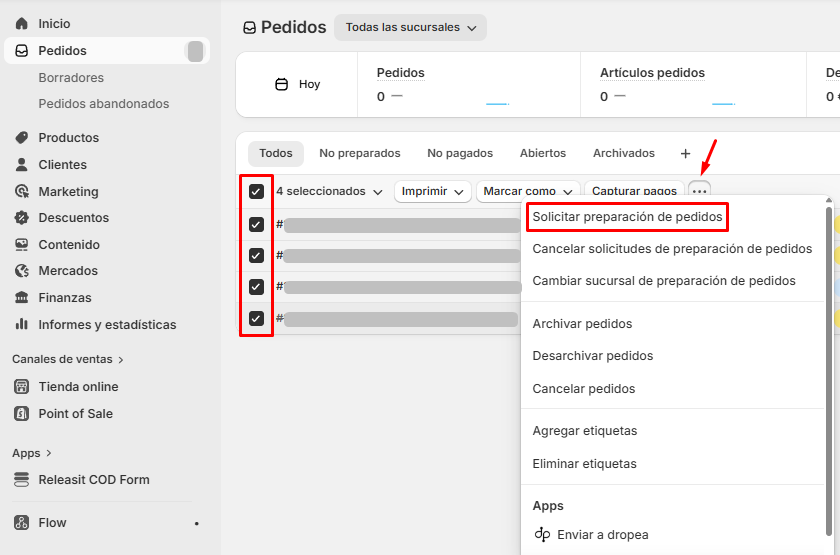840x555 pixels.
Task: Click the Capturar pagos button
Action: pos(634,191)
